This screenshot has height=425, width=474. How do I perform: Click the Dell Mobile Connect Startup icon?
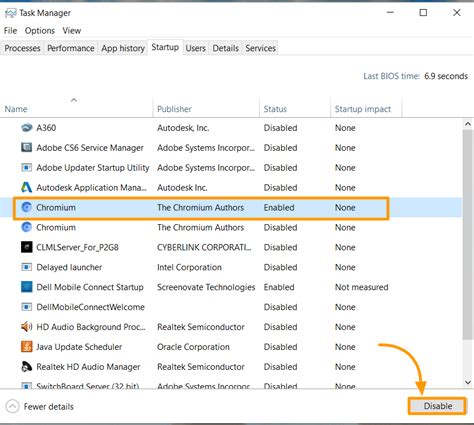tap(27, 287)
